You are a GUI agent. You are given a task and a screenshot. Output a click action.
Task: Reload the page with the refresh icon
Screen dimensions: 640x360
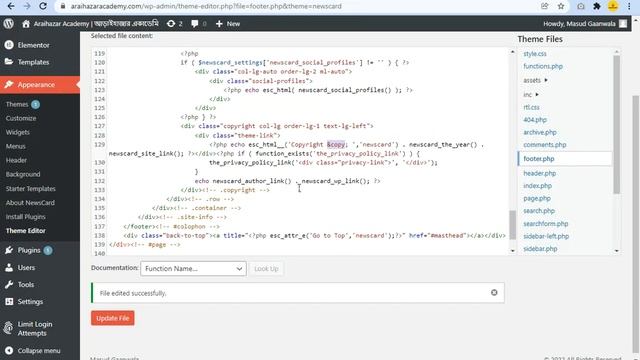(43, 6)
